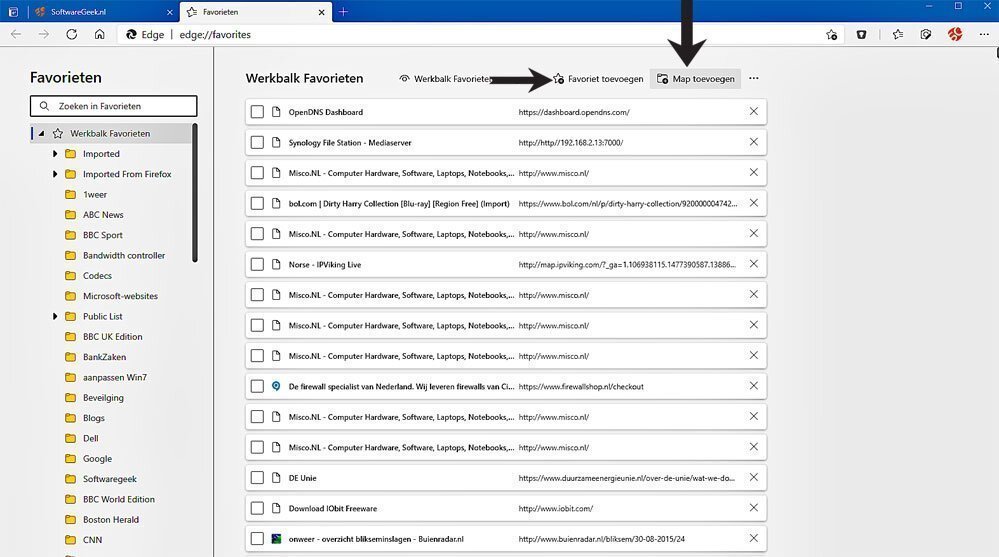Click the Zoeken in Favorieten search box
Image resolution: width=999 pixels, height=557 pixels.
[x=113, y=106]
